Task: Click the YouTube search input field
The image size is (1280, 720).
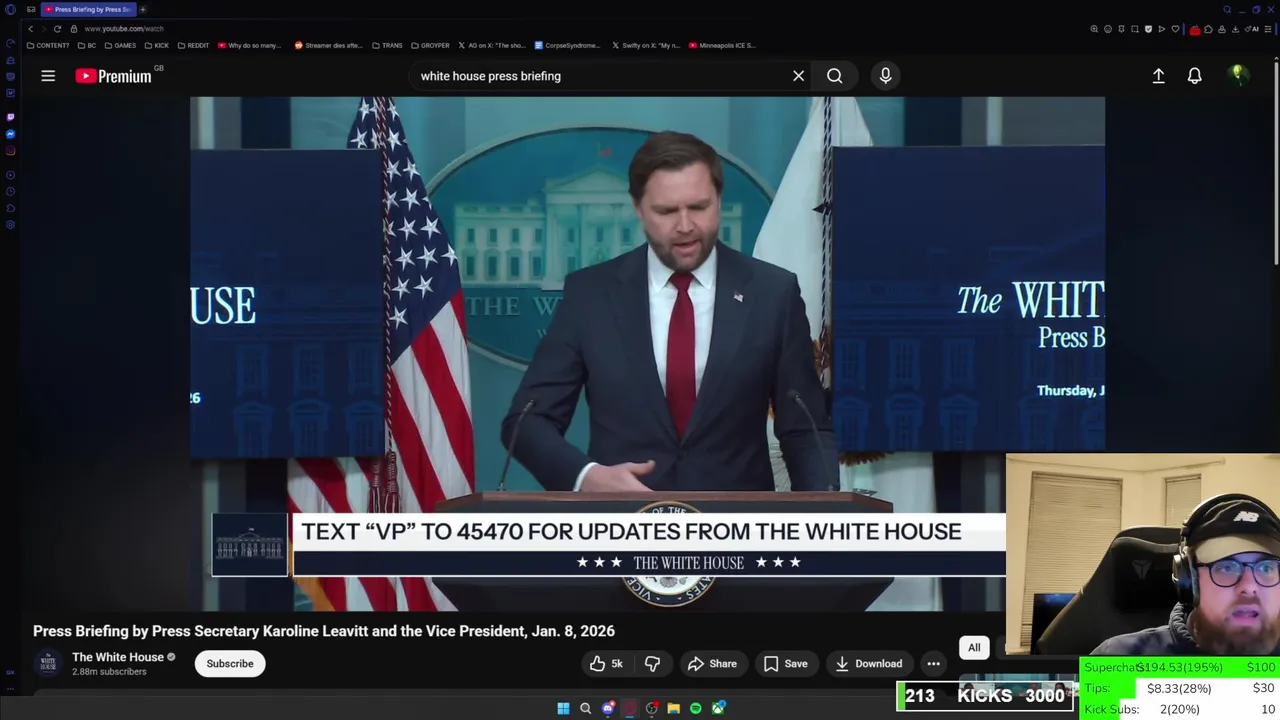Action: pos(600,76)
